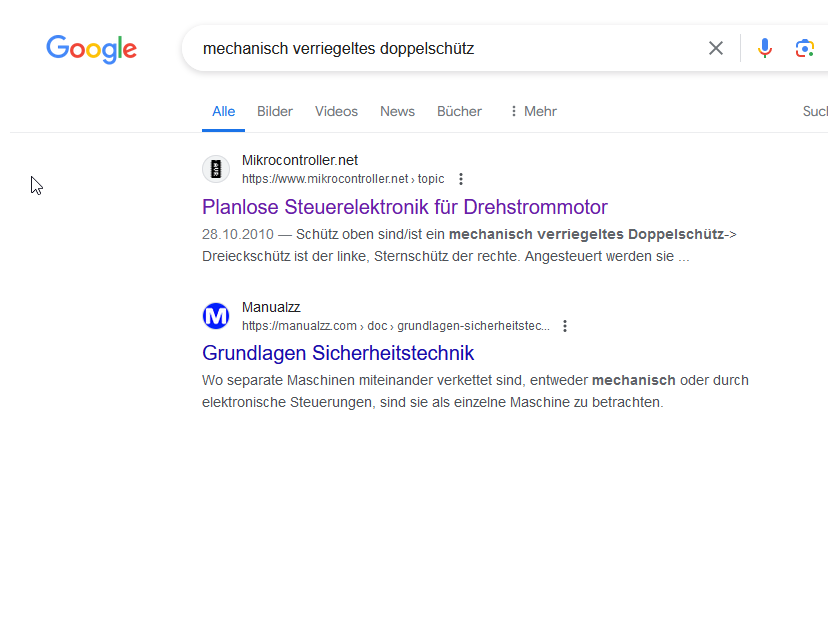Switch to the Bücher tab
The height and width of the screenshot is (641, 828).
(459, 111)
